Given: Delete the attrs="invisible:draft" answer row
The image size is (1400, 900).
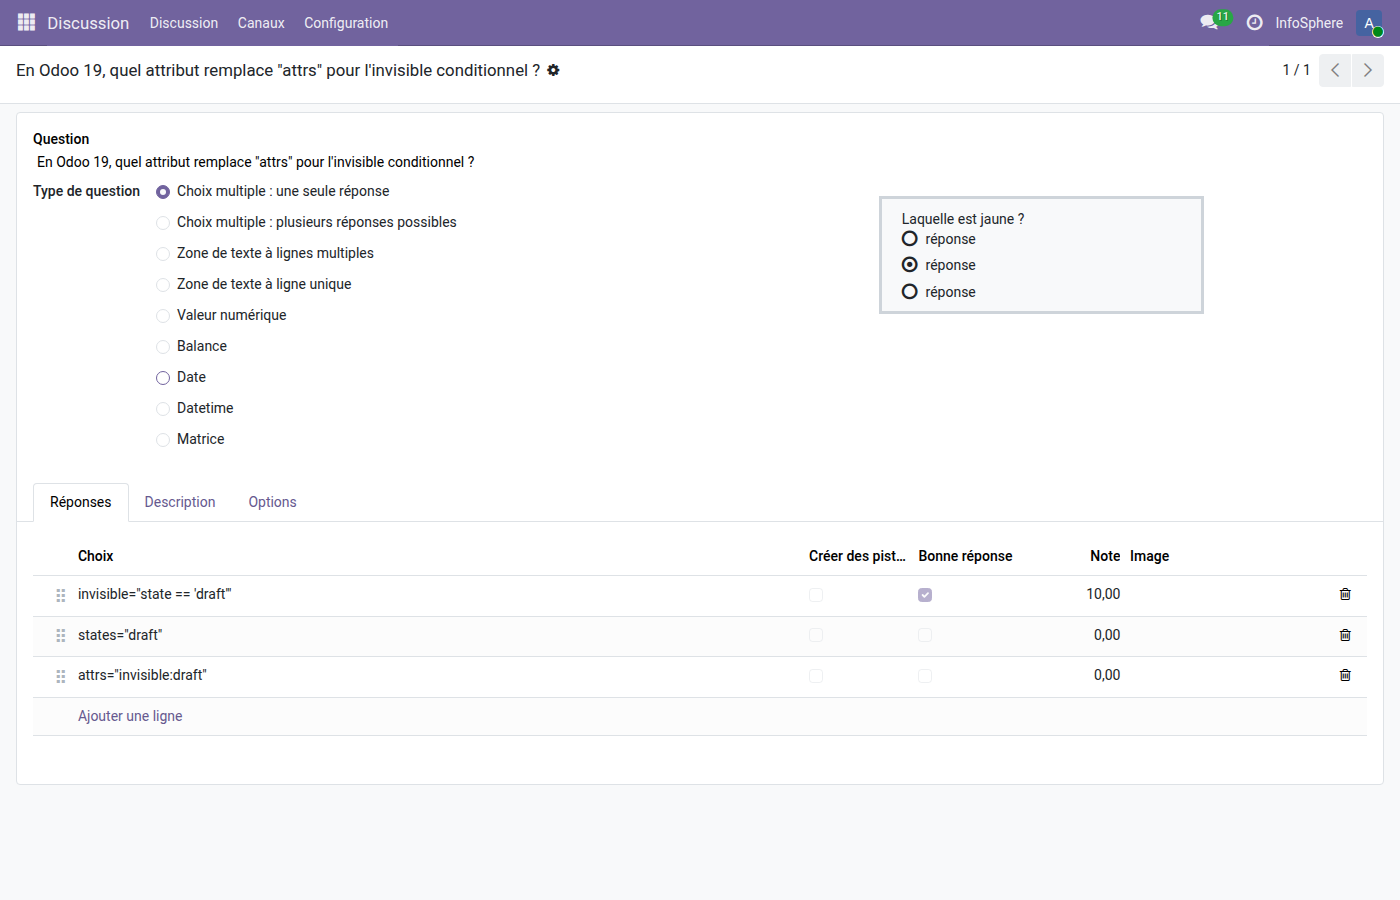Looking at the screenshot, I should coord(1345,675).
